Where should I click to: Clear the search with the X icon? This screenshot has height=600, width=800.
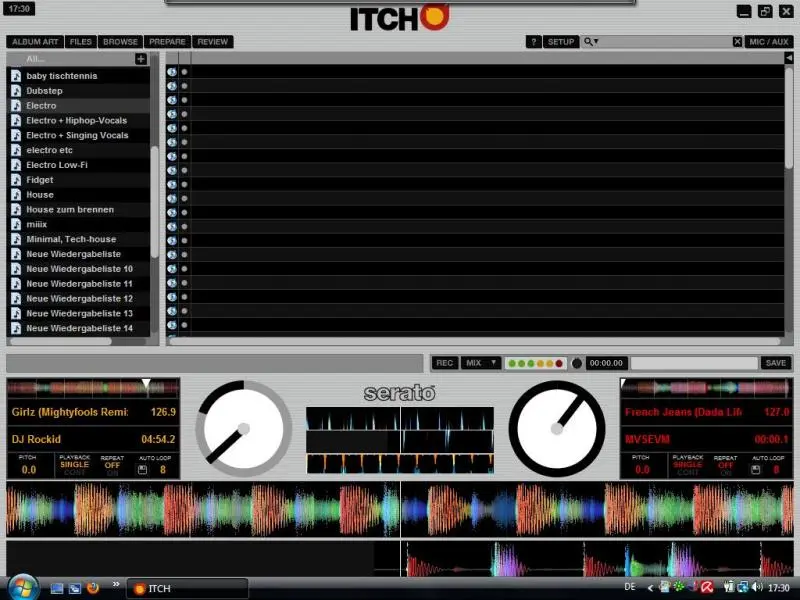738,42
